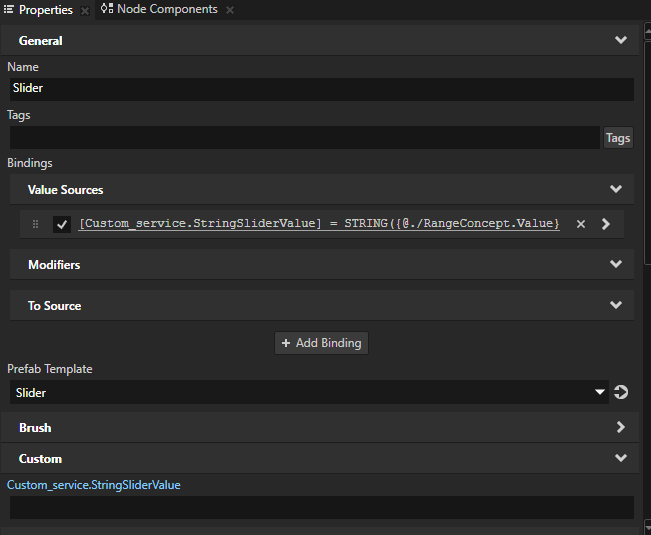This screenshot has width=651, height=535.
Task: Close the Properties tab
Action: click(x=85, y=11)
